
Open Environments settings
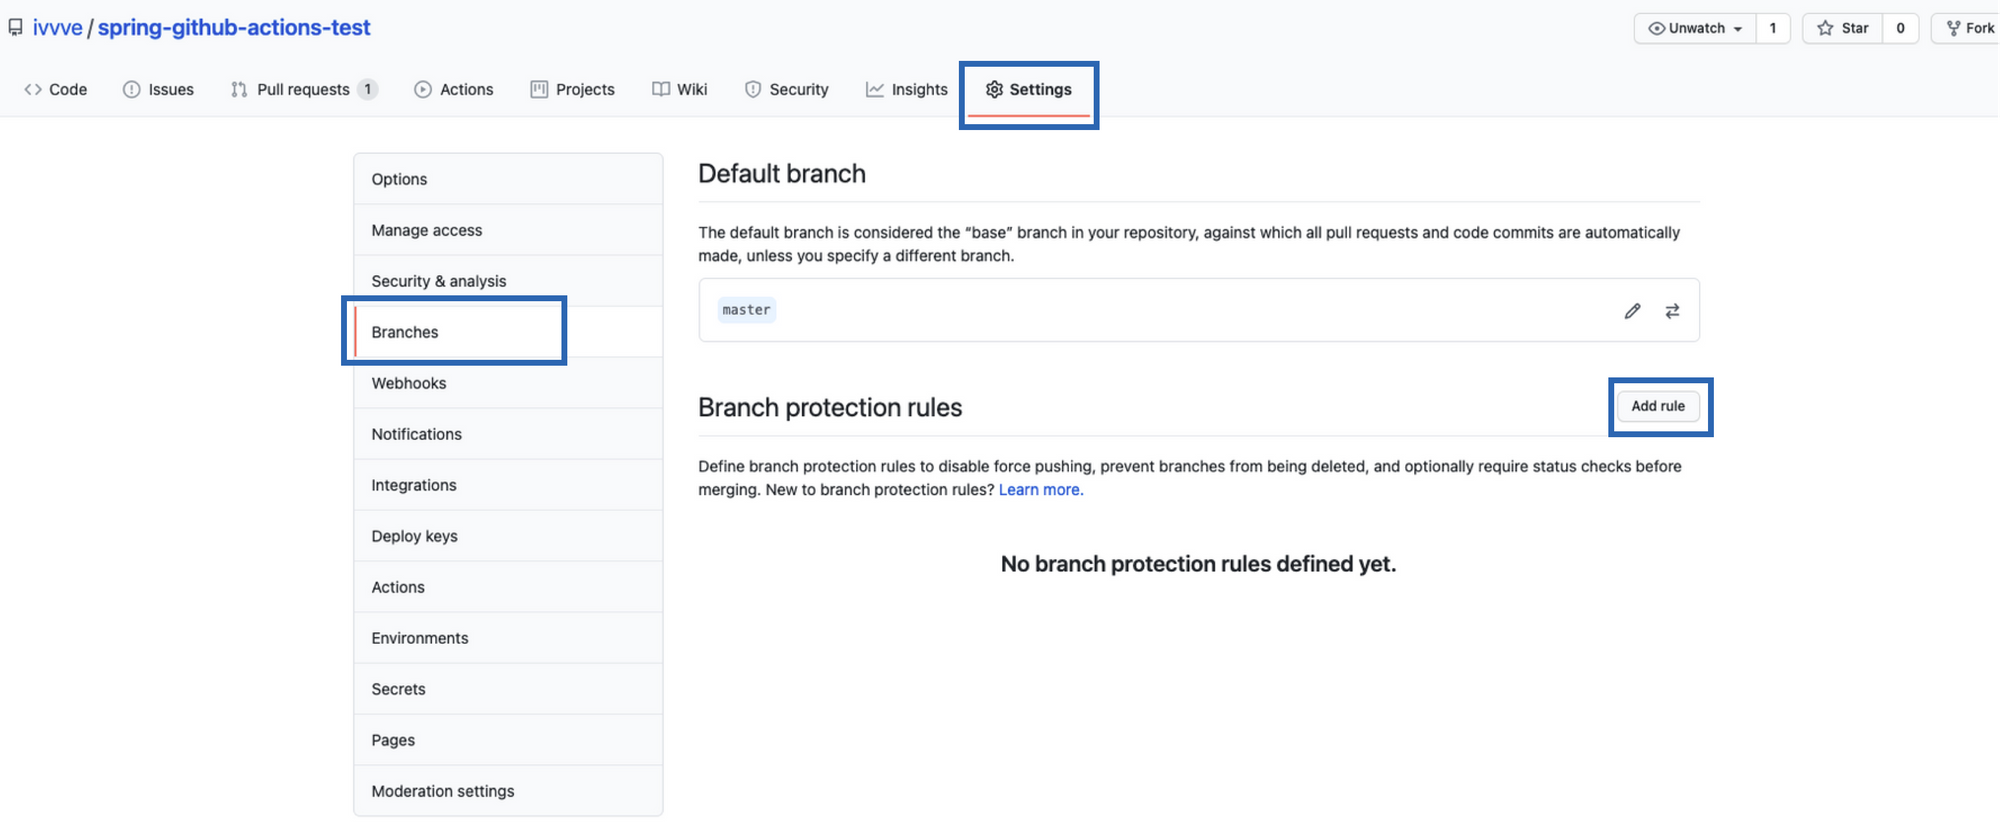point(508,638)
